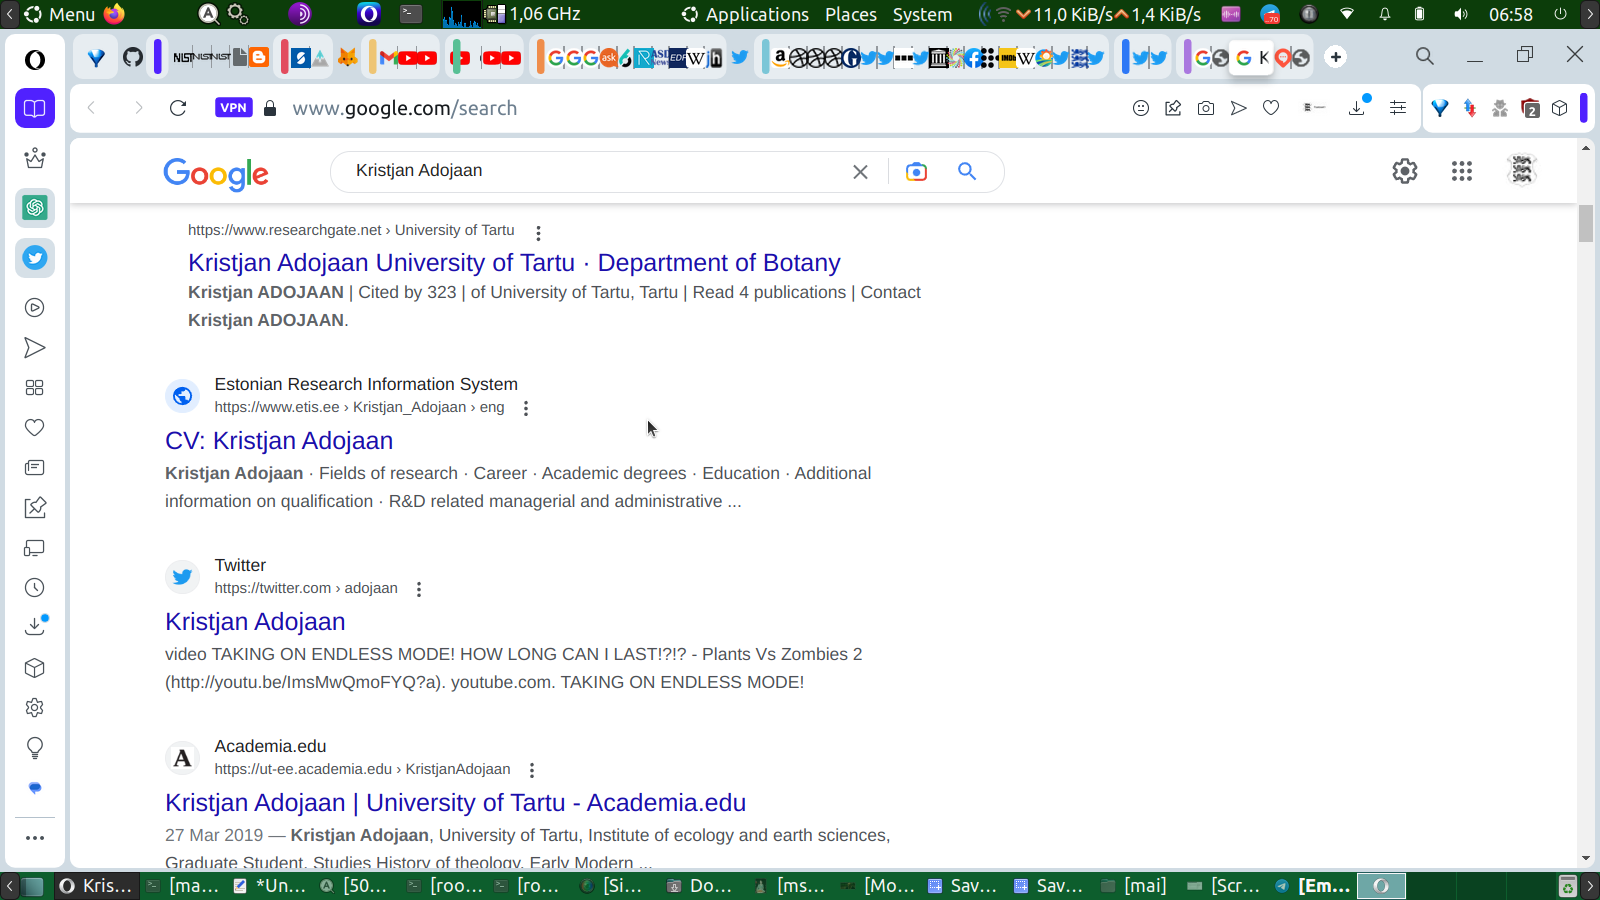Open workspaces/Aria star icon in sidebar
The image size is (1600, 900).
tap(35, 158)
